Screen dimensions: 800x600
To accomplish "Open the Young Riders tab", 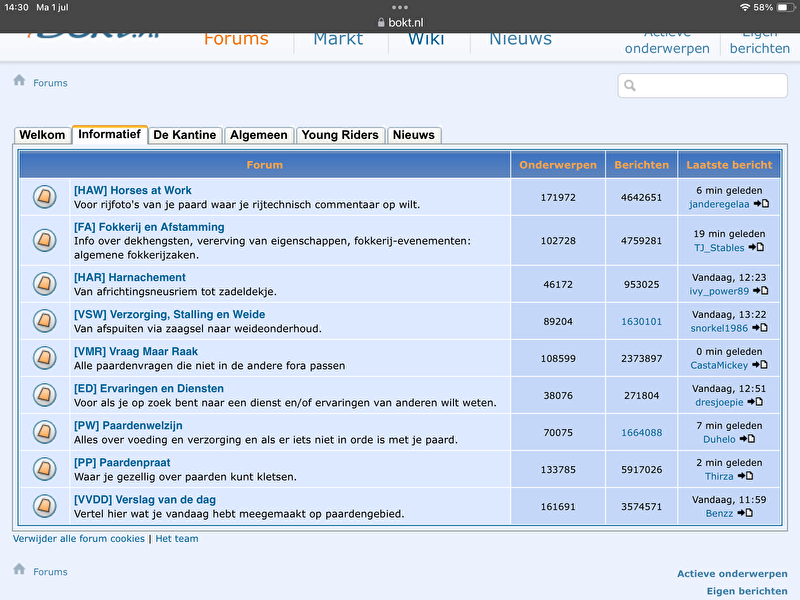I will tap(340, 135).
